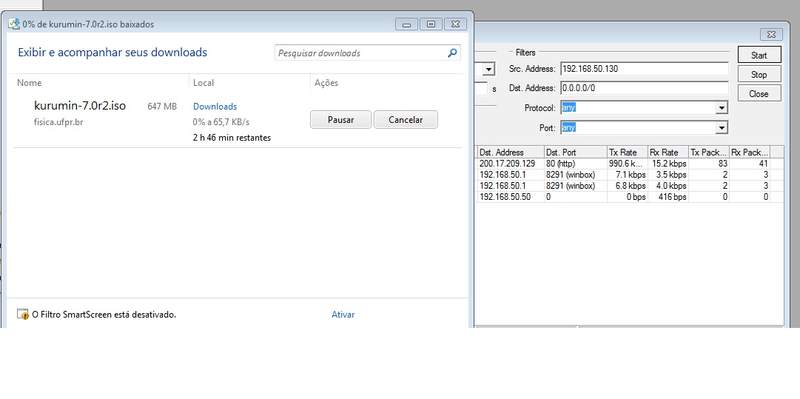Expand the Port dropdown arrow
The height and width of the screenshot is (399, 800).
tap(721, 128)
